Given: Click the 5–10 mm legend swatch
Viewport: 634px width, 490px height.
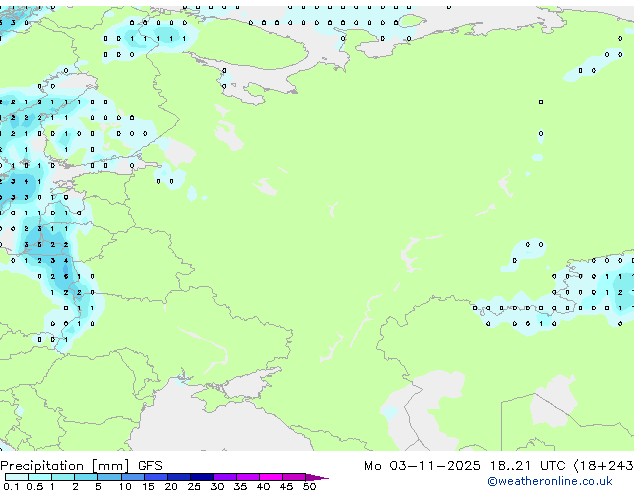Looking at the screenshot, I should [x=109, y=477].
